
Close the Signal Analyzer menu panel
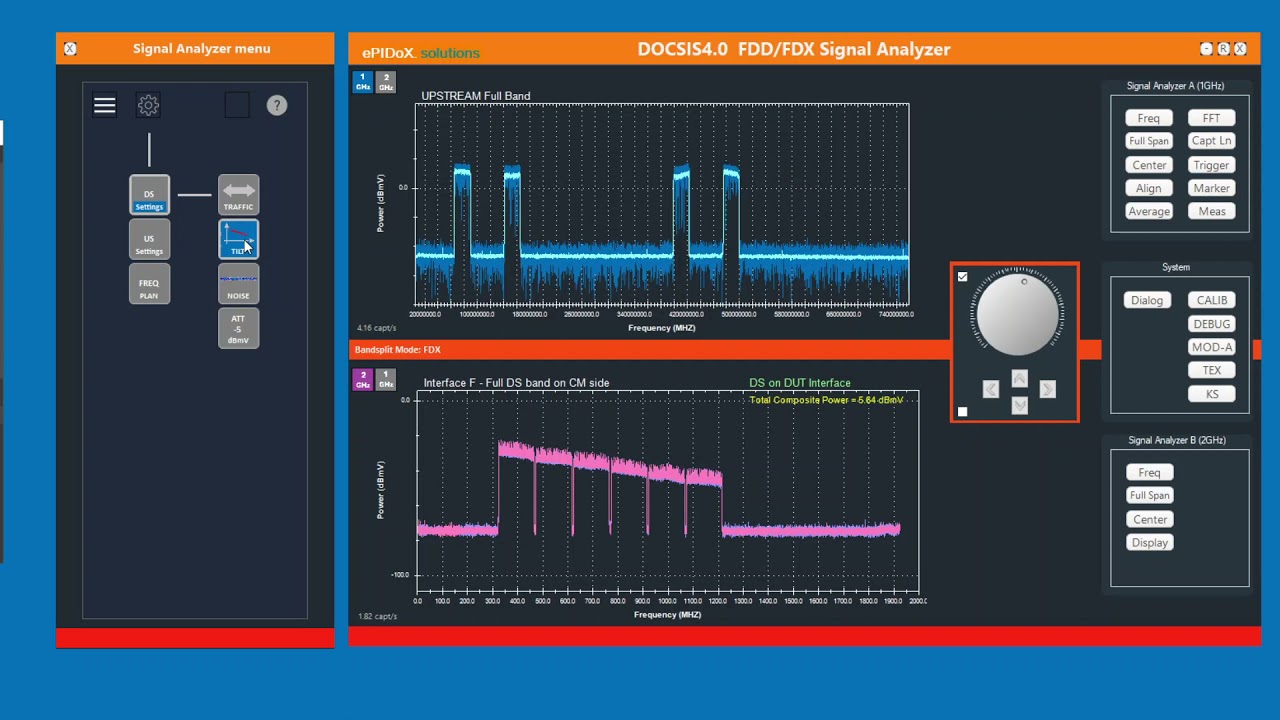coord(70,48)
